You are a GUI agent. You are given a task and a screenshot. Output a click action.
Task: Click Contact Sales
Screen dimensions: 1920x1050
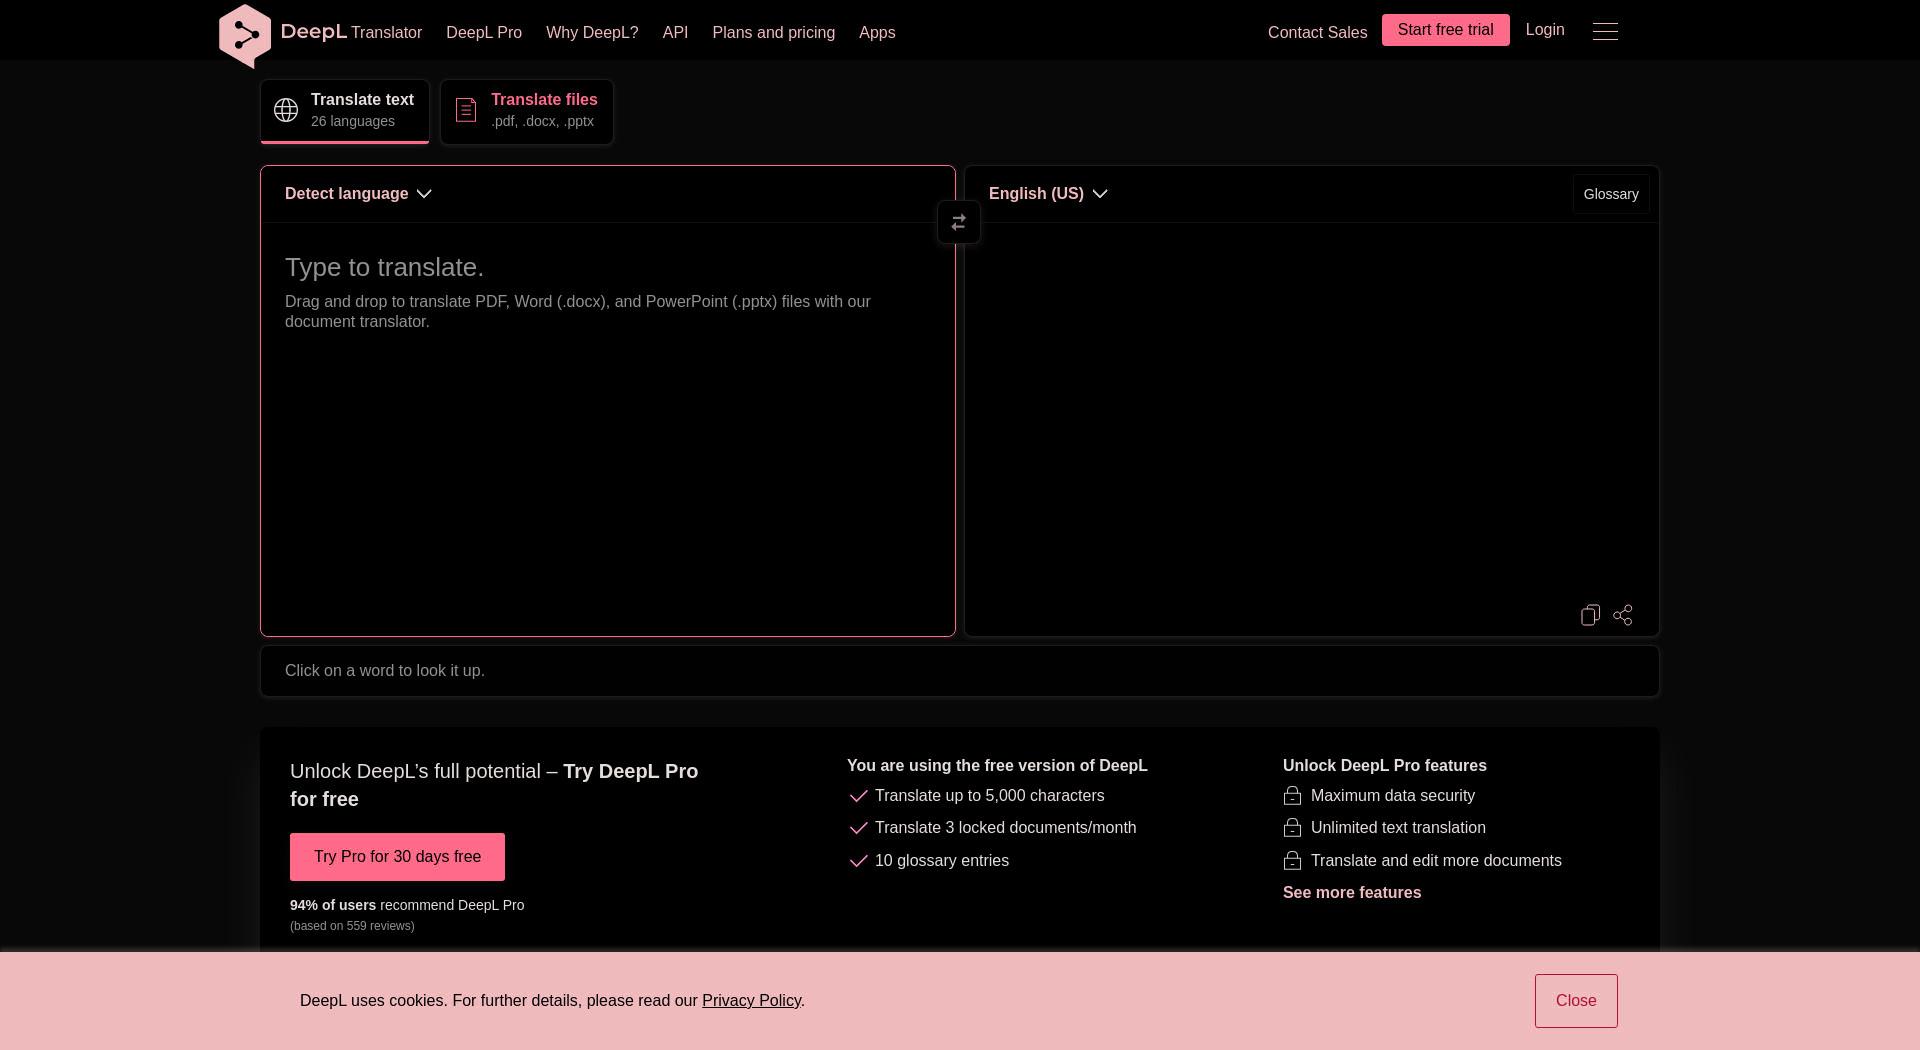[1317, 33]
